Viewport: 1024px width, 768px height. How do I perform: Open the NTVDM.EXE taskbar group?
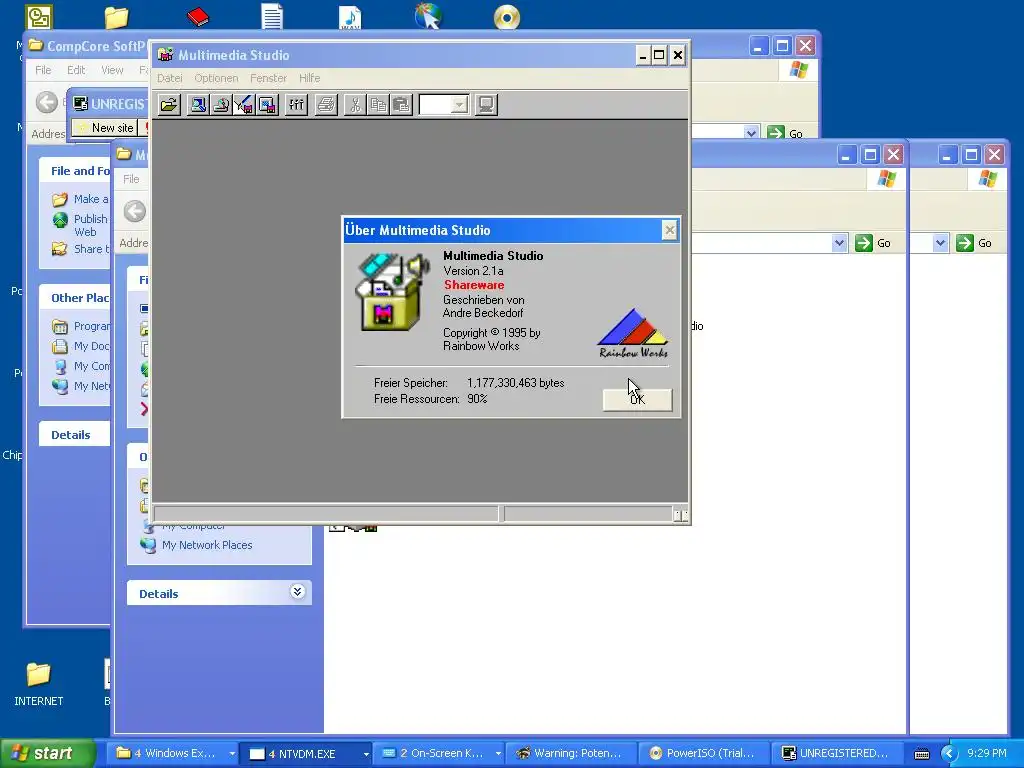(x=307, y=753)
